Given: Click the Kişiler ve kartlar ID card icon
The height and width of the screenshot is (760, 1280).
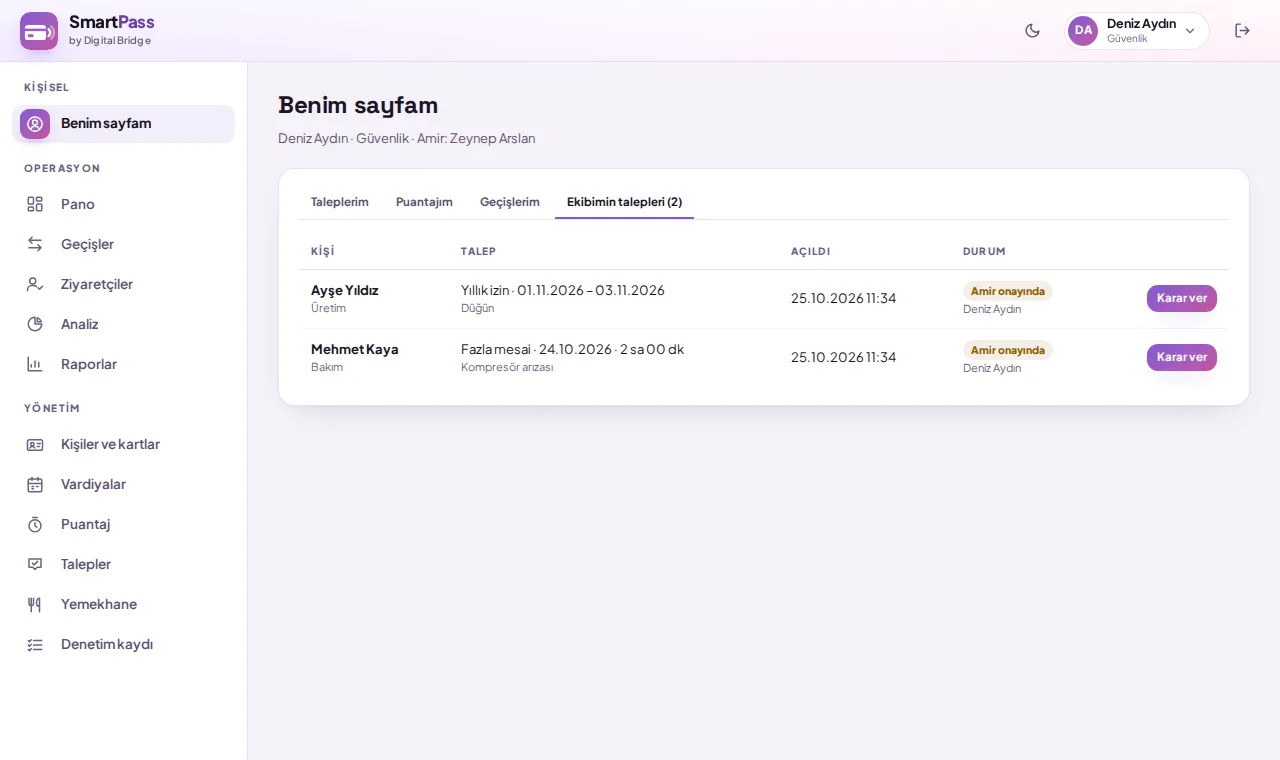Looking at the screenshot, I should tap(35, 444).
